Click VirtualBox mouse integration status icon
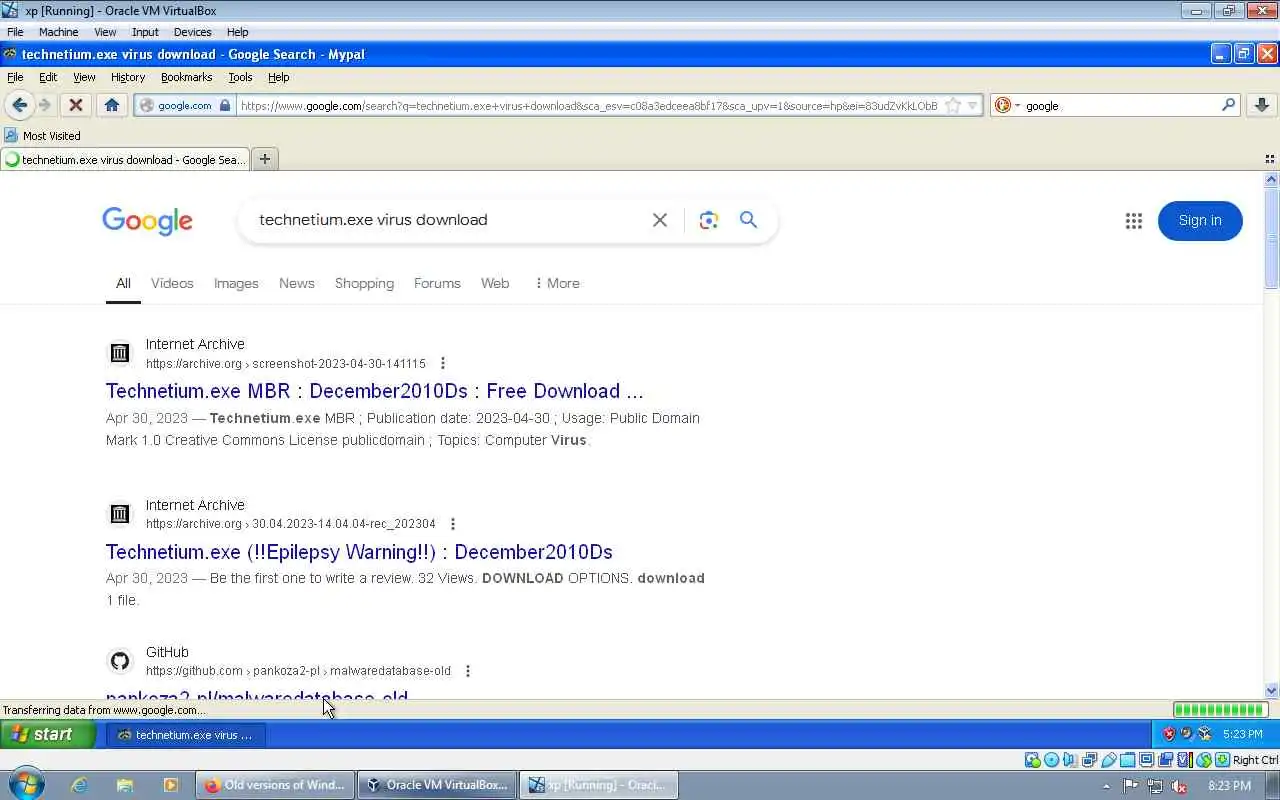The image size is (1280, 800). point(1204,760)
